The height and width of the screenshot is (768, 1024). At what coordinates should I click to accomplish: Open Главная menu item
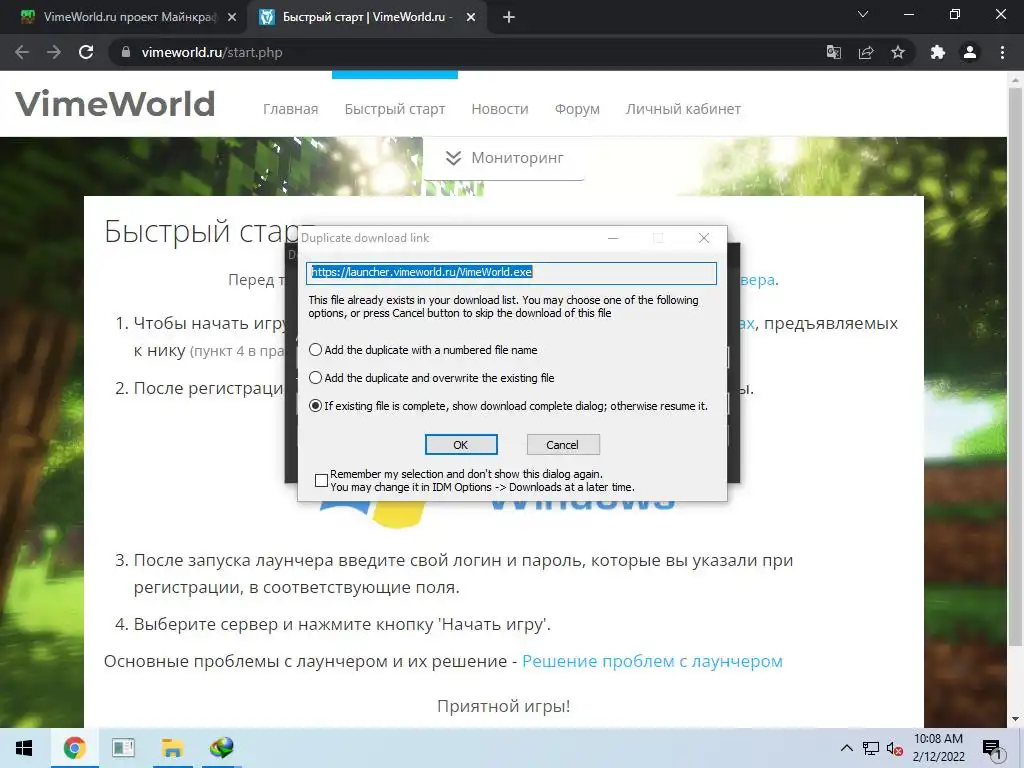coord(291,109)
